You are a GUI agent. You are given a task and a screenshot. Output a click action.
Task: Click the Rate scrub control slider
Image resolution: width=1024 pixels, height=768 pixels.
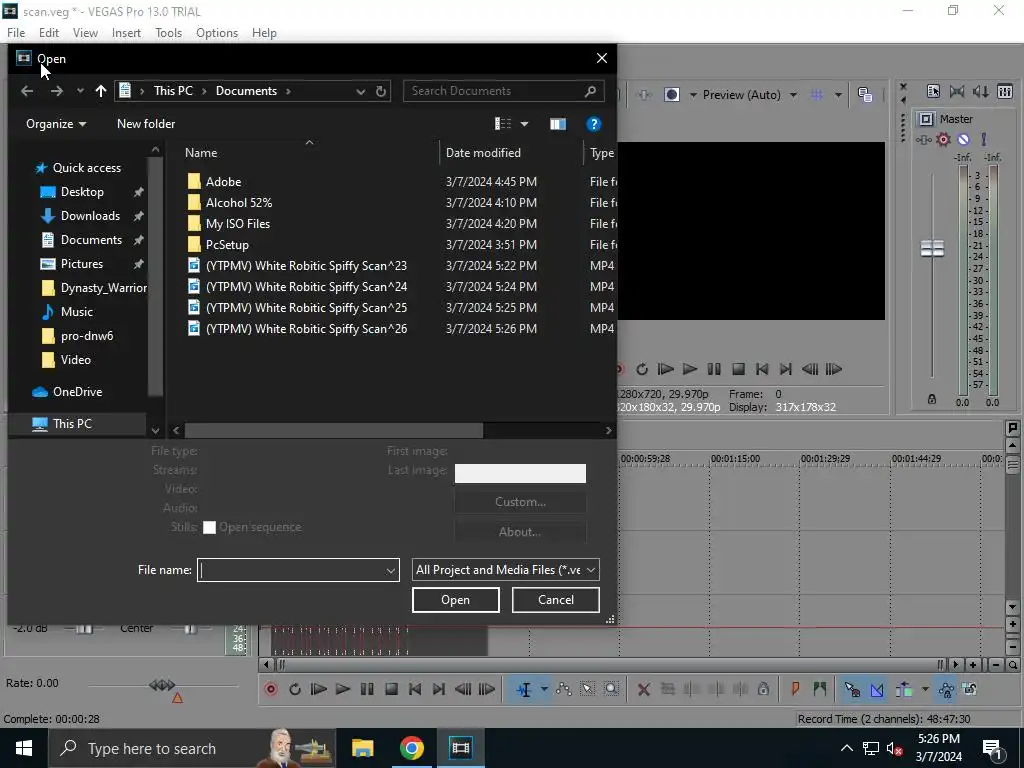click(x=162, y=685)
